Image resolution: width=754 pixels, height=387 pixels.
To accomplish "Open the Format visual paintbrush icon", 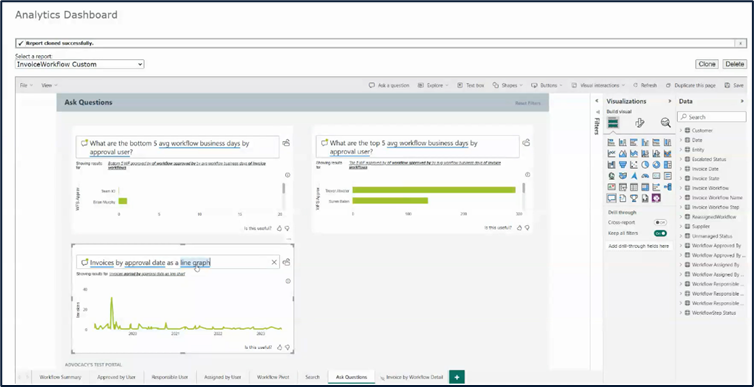I will (639, 123).
